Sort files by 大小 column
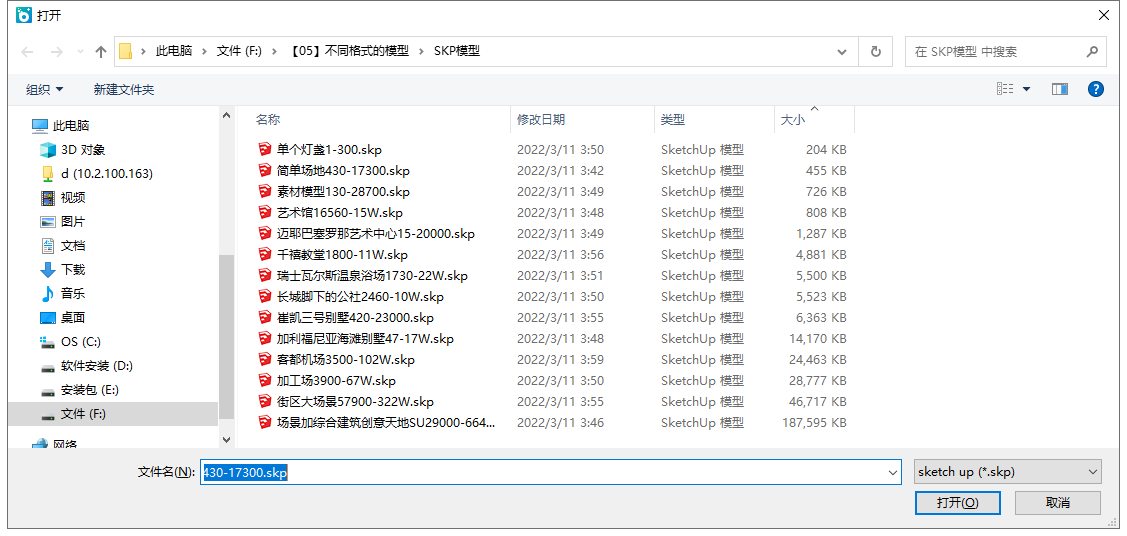 (793, 120)
